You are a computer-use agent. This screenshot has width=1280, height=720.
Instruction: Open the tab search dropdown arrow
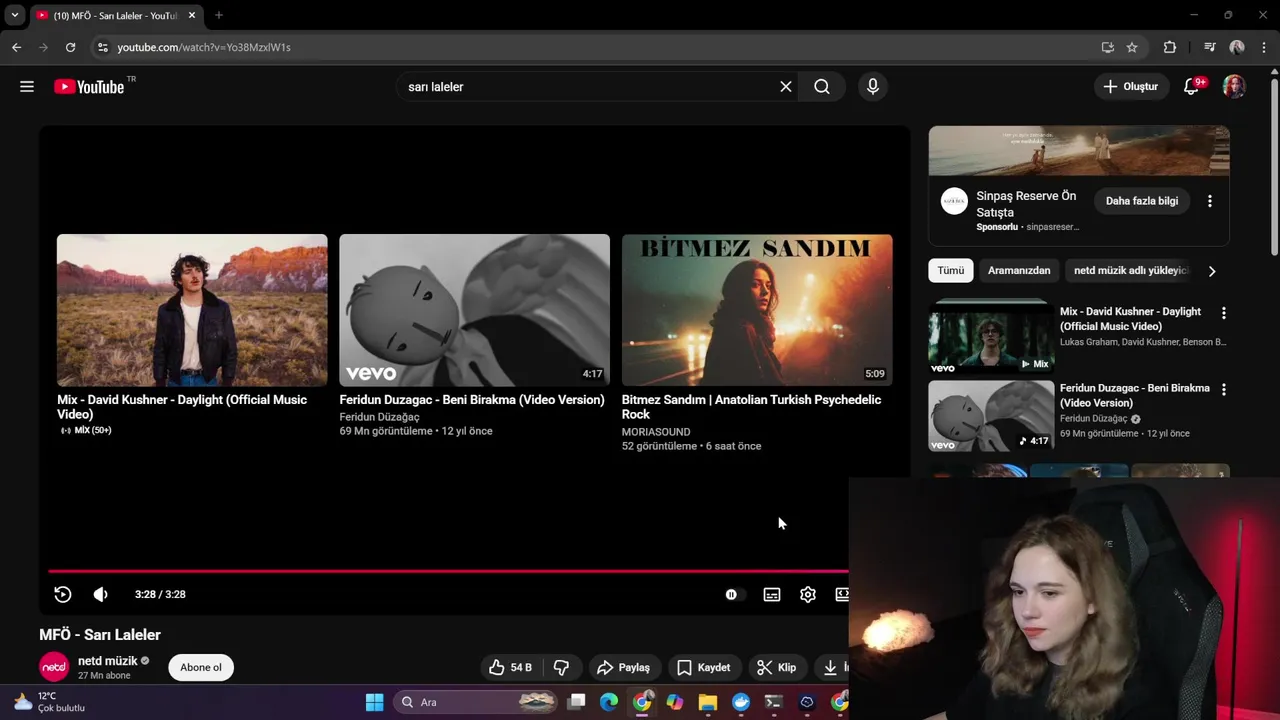14,15
